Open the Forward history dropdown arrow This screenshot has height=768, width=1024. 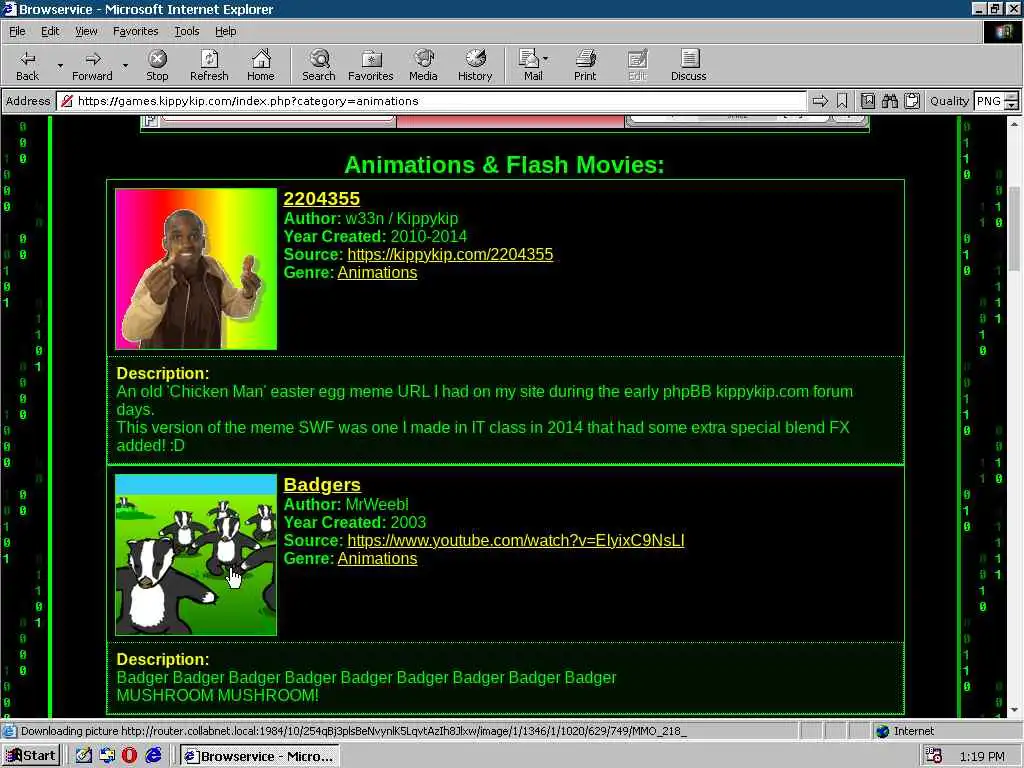click(125, 65)
